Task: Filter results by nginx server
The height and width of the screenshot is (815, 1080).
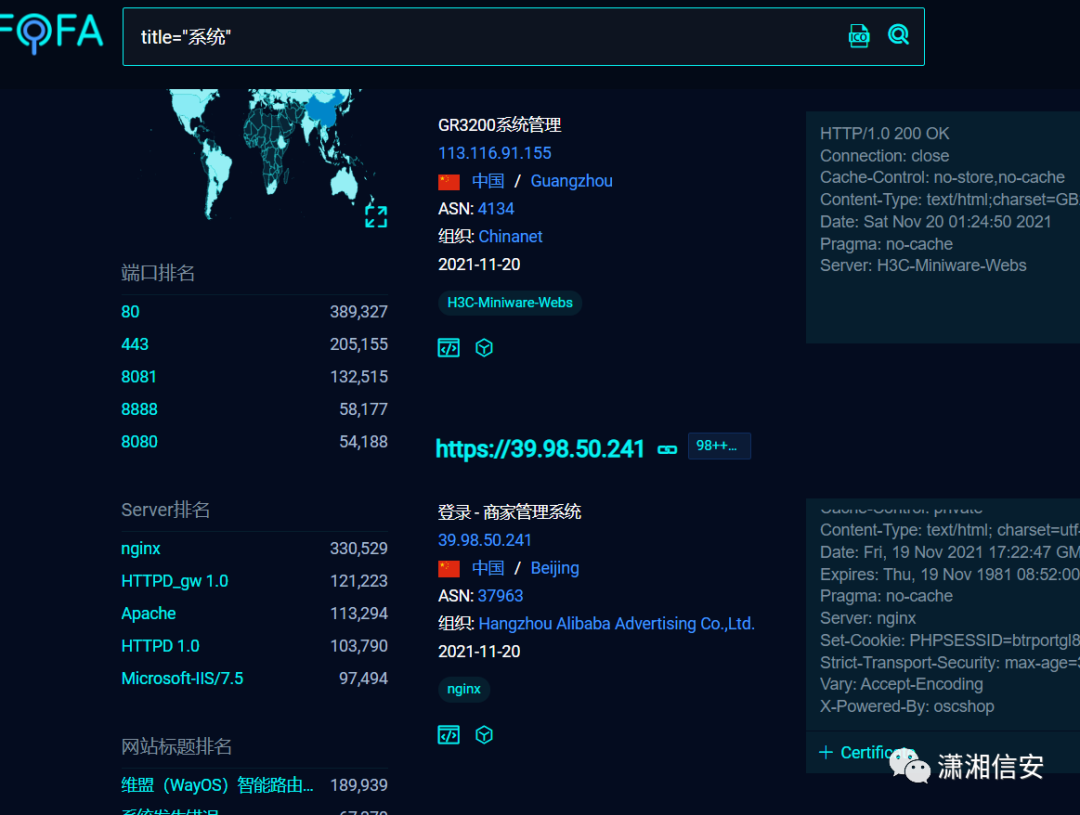Action: 141,549
